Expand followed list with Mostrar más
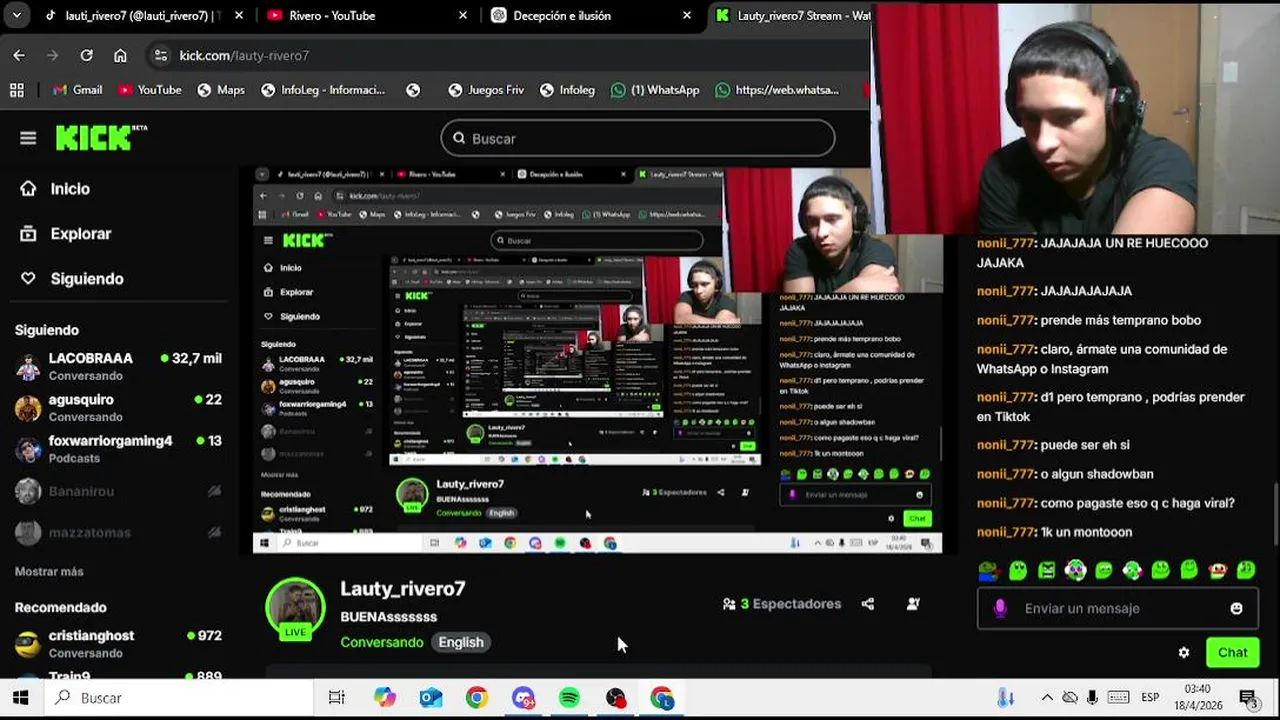Image resolution: width=1280 pixels, height=720 pixels. pos(49,571)
